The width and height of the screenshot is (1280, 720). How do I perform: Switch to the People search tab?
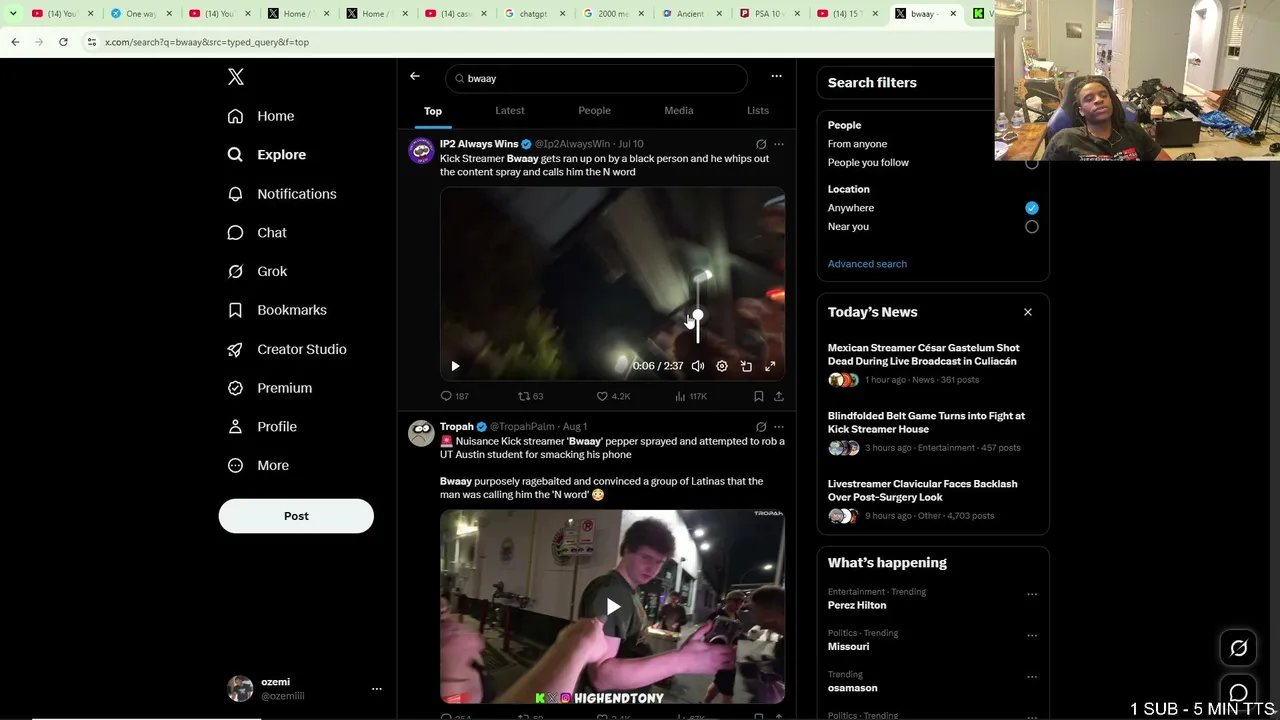(594, 110)
